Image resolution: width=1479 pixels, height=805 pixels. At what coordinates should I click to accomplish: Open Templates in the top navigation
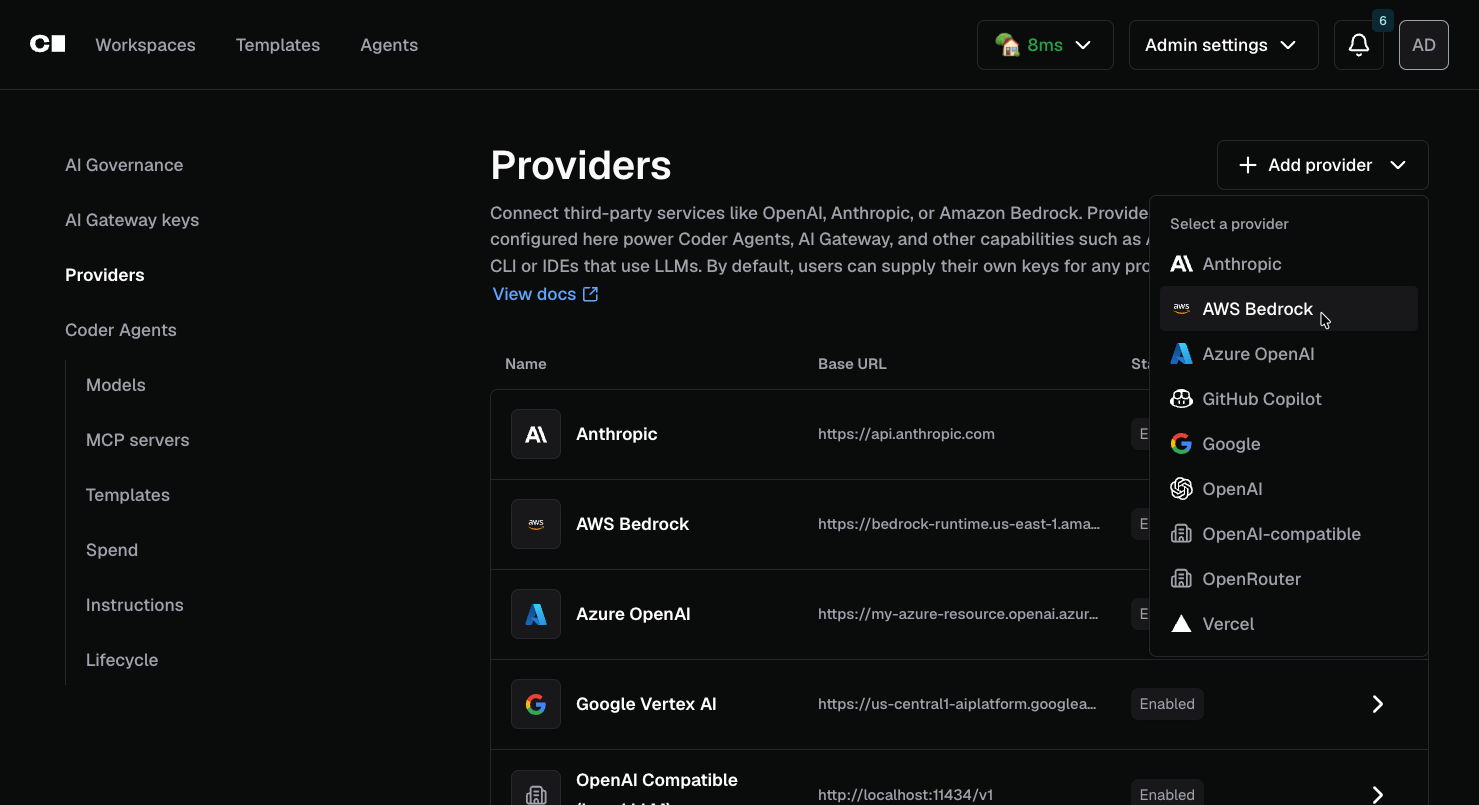pos(278,45)
